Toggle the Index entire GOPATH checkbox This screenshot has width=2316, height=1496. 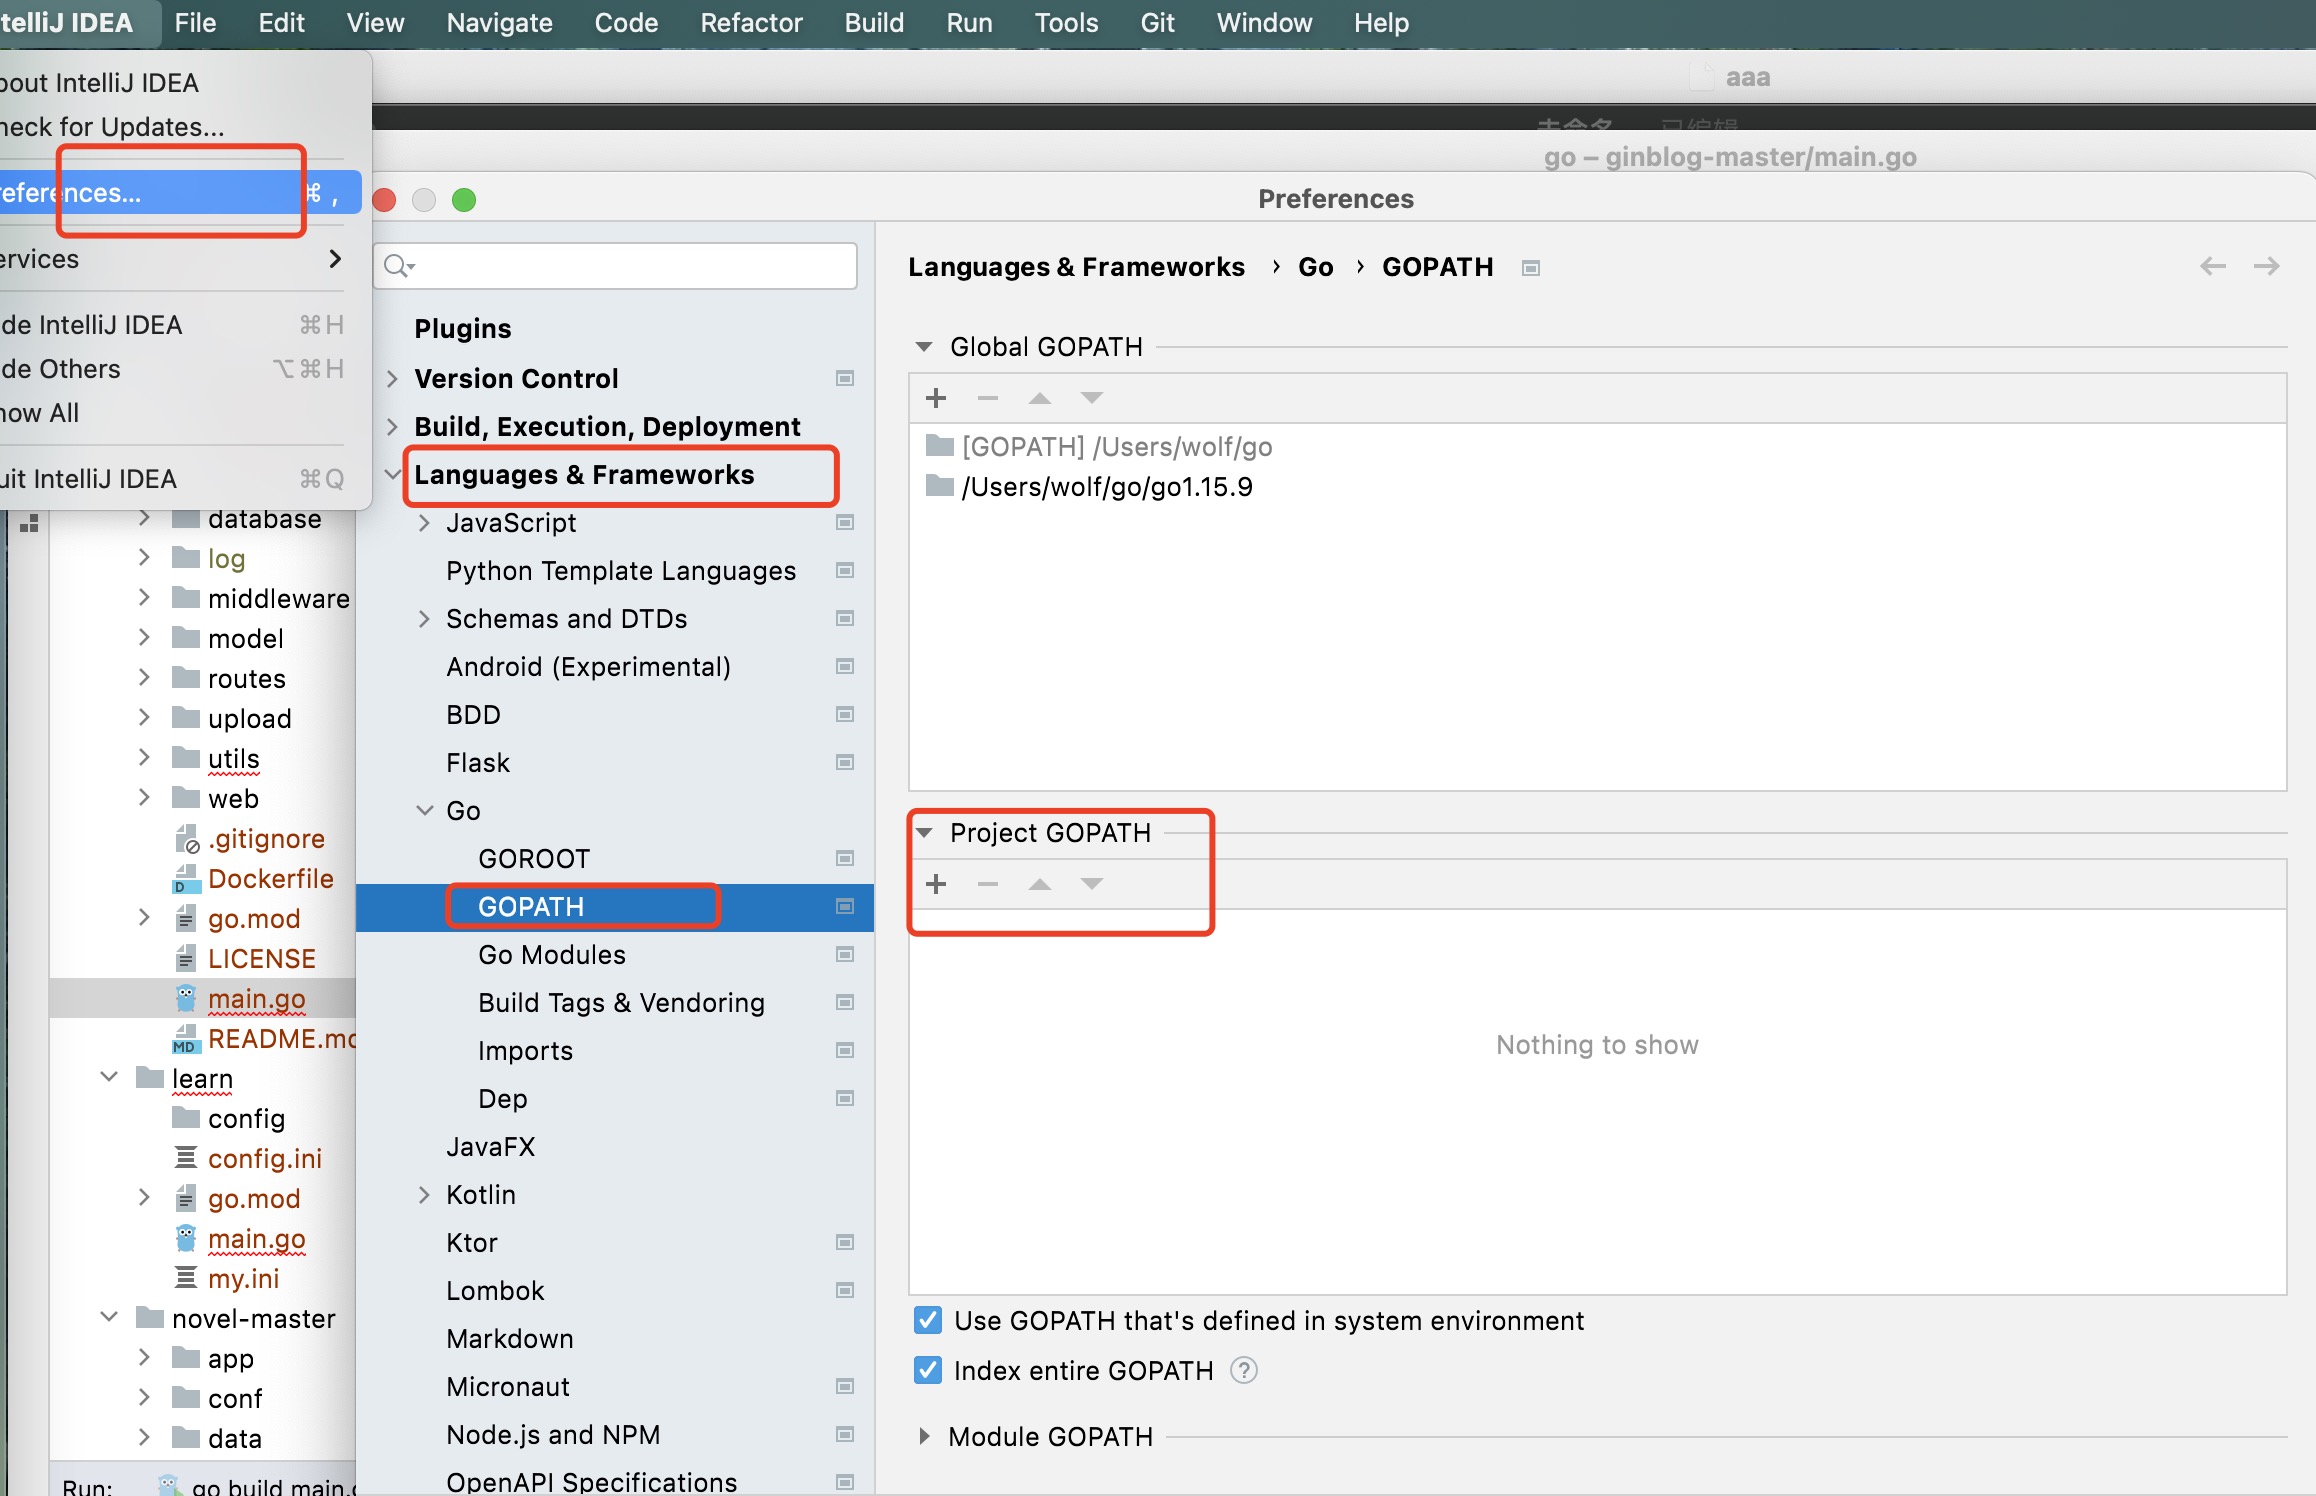[928, 1370]
